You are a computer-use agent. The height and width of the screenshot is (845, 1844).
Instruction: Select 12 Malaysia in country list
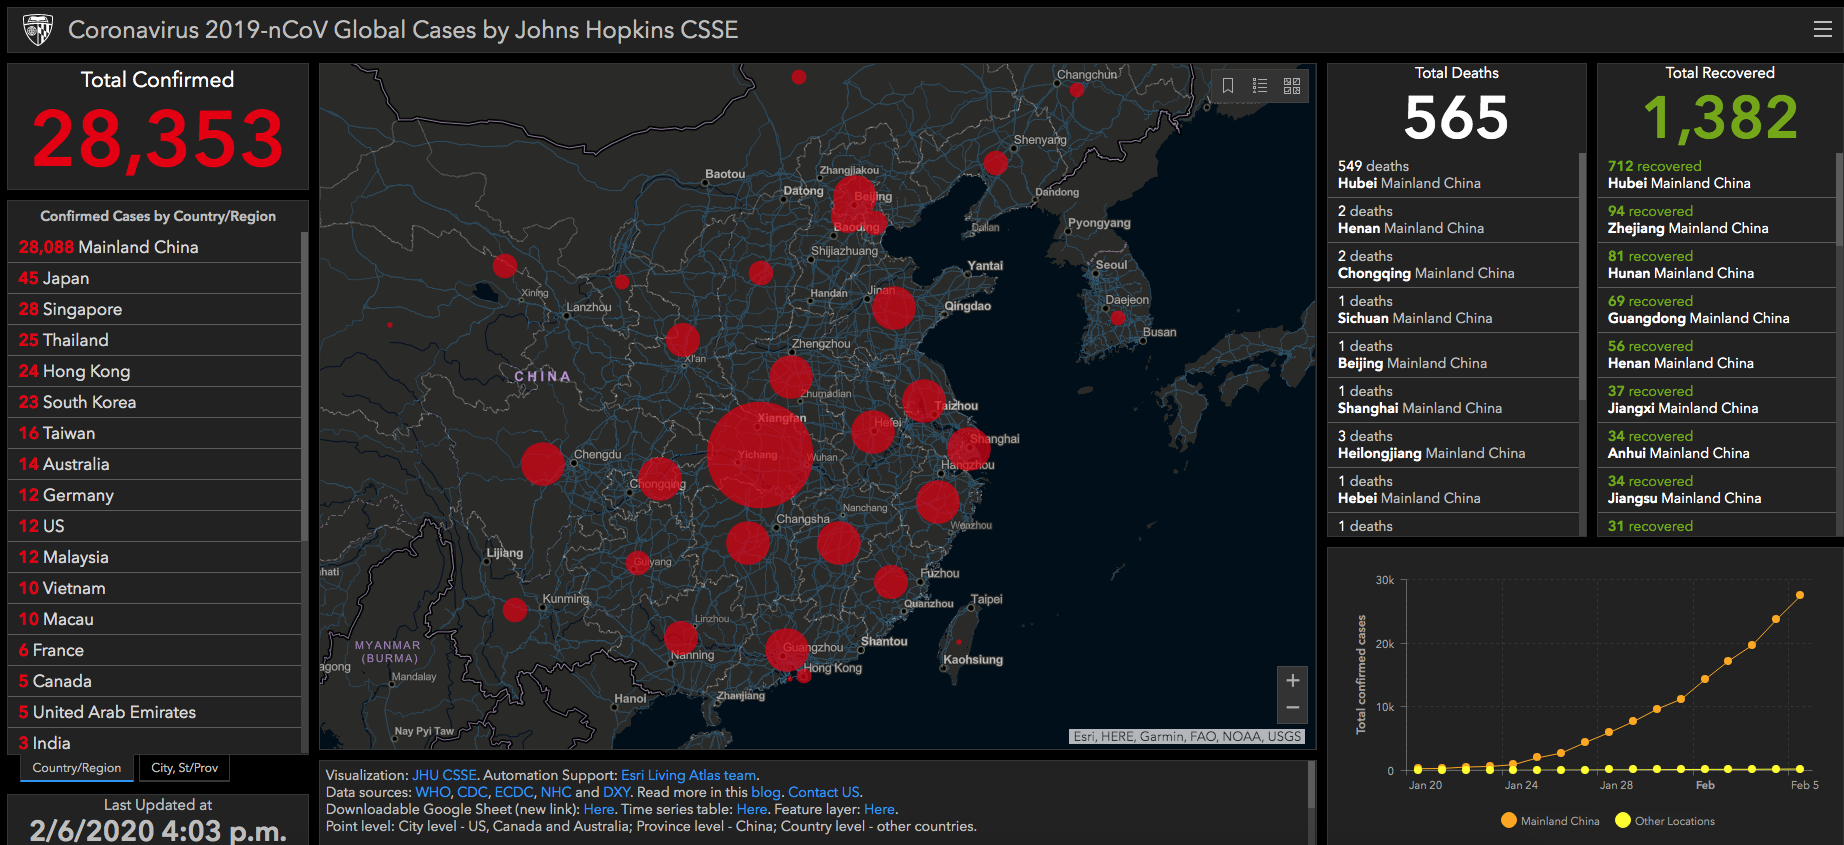tap(154, 557)
